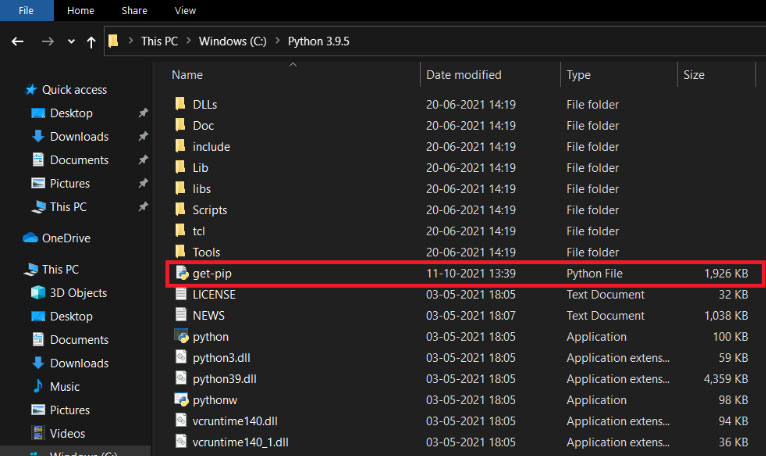Select the python application icon
The width and height of the screenshot is (766, 456).
pyautogui.click(x=182, y=336)
